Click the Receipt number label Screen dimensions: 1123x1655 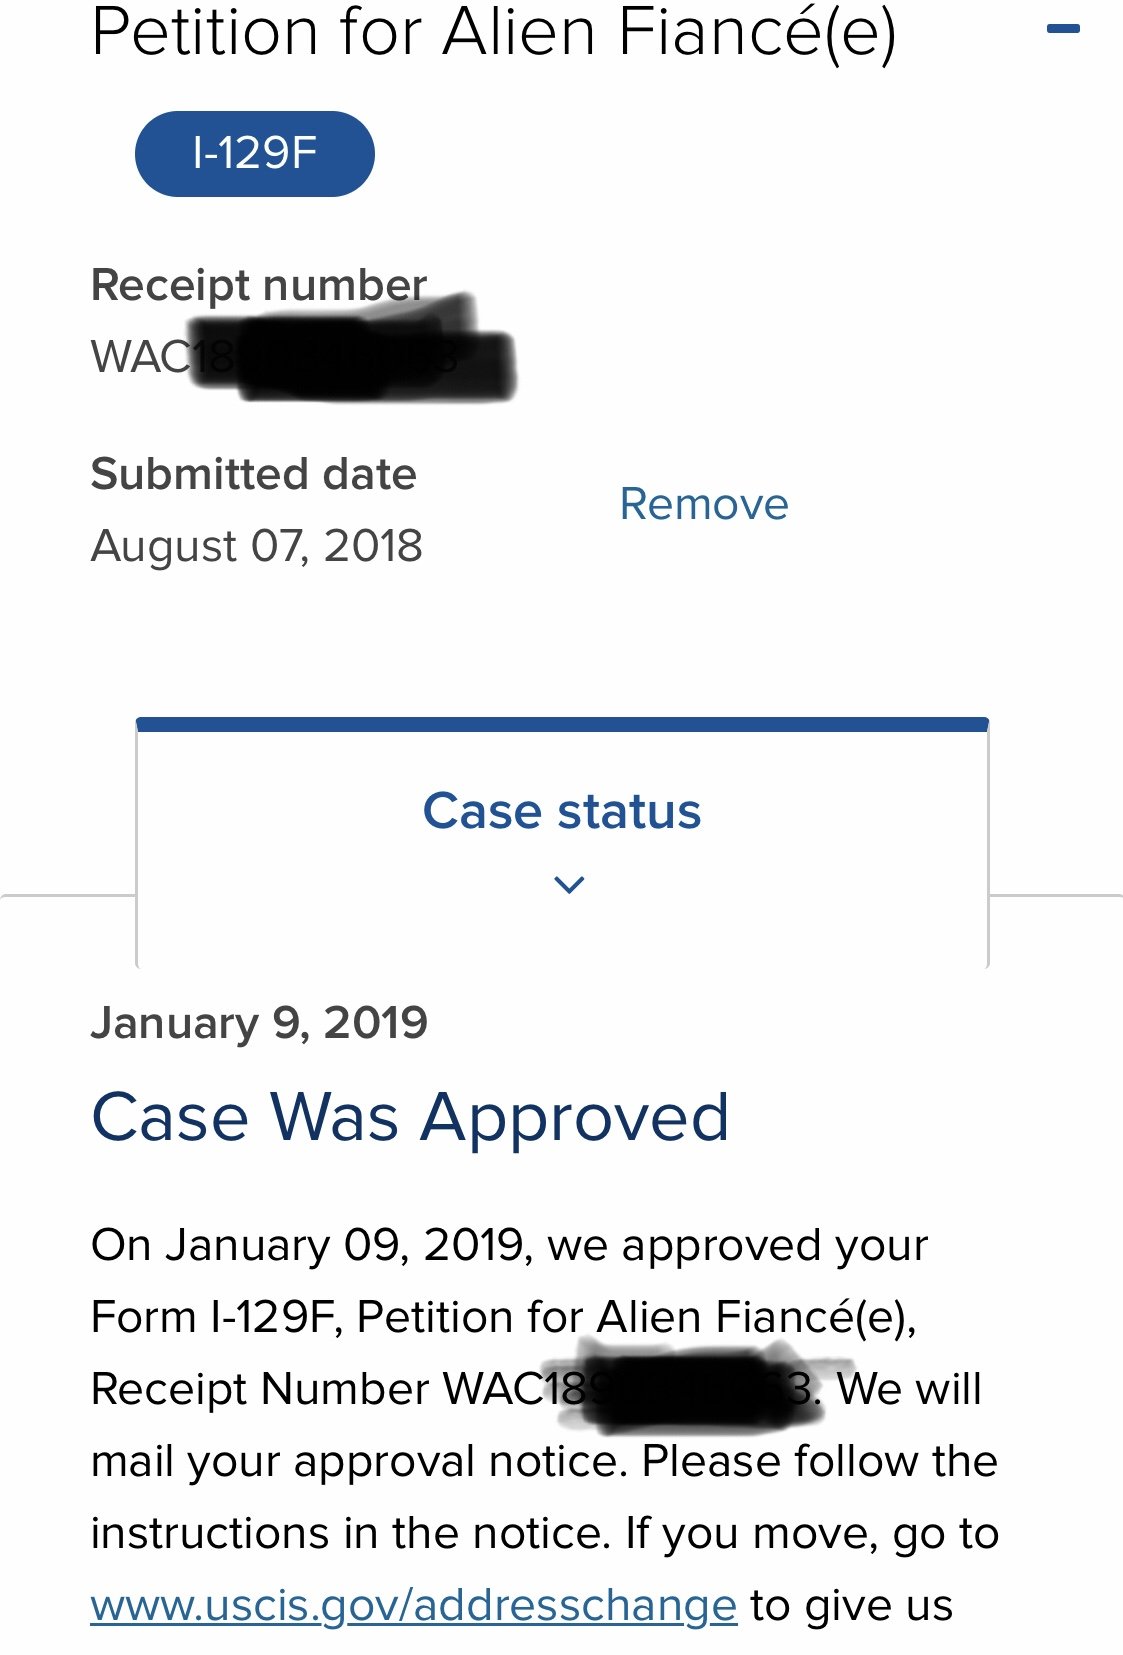(258, 285)
